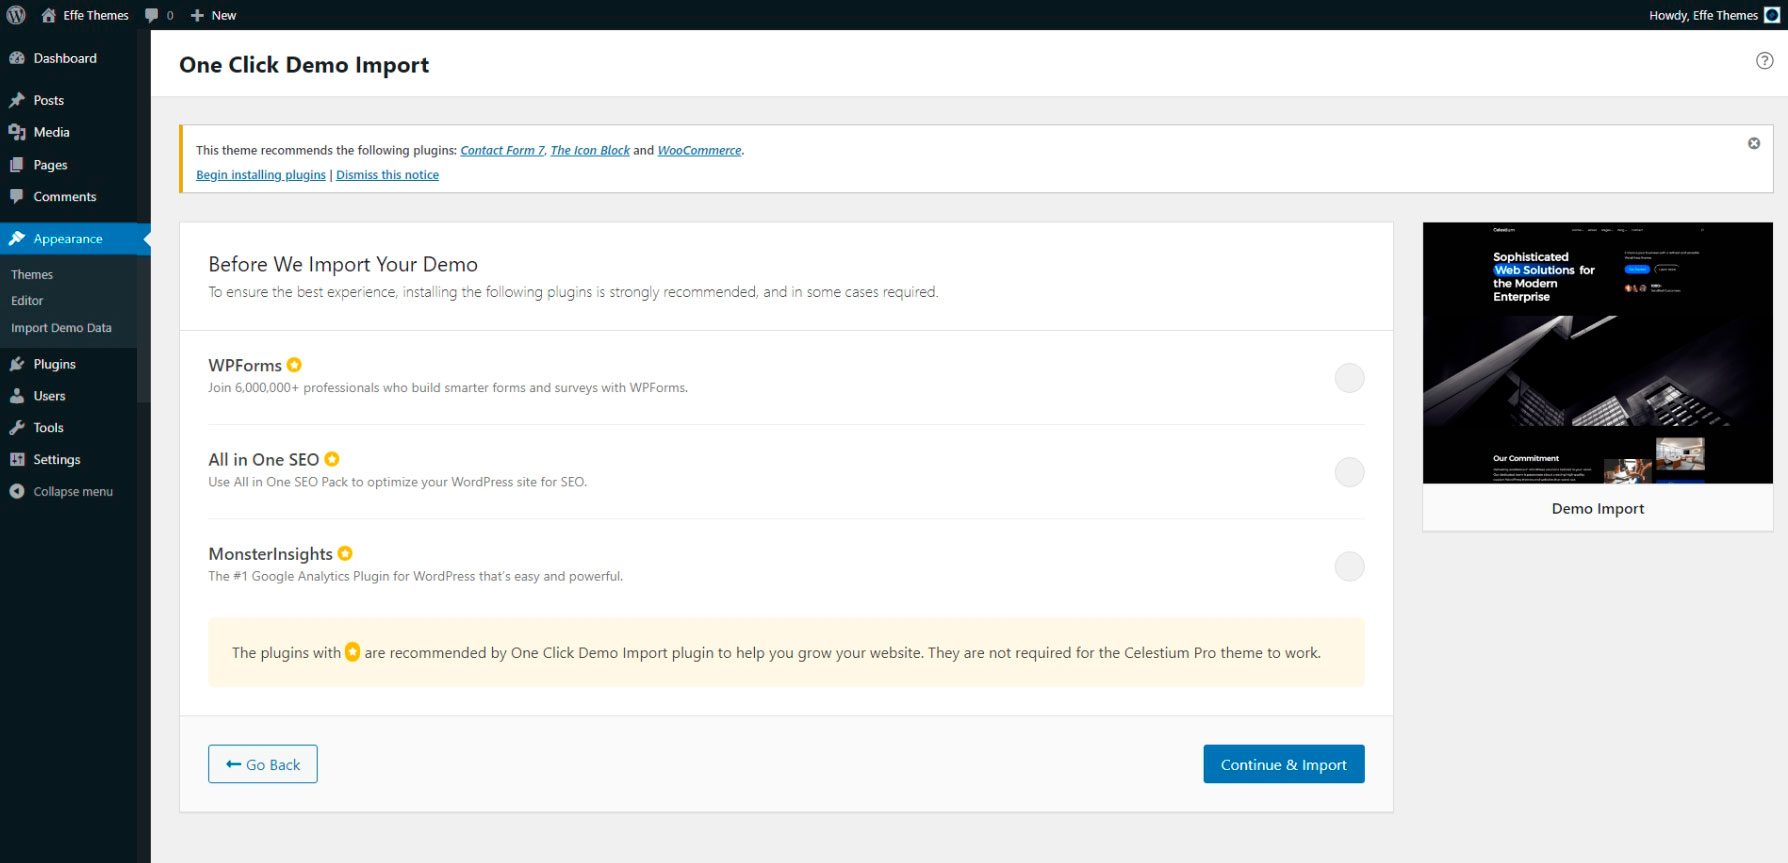1788x863 pixels.
Task: Open The Icon Block plugin link
Action: pos(590,151)
